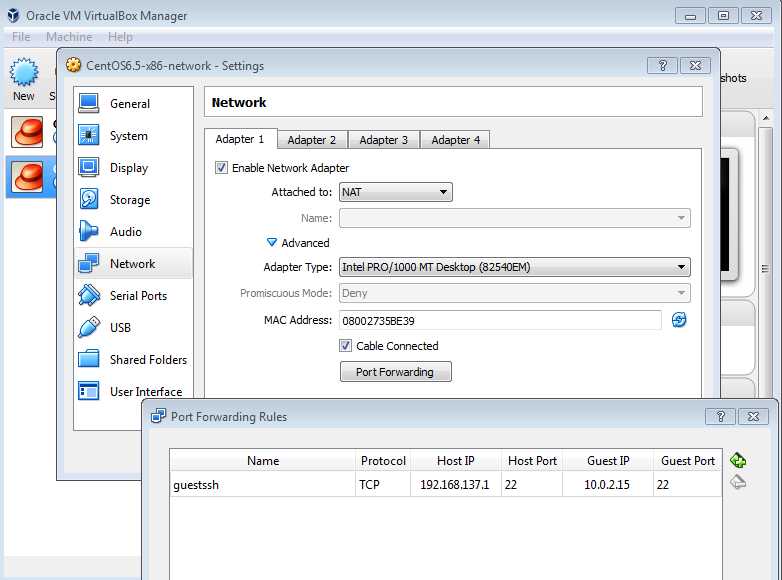Switch to Adapter 4 tab
The width and height of the screenshot is (782, 580).
click(455, 140)
